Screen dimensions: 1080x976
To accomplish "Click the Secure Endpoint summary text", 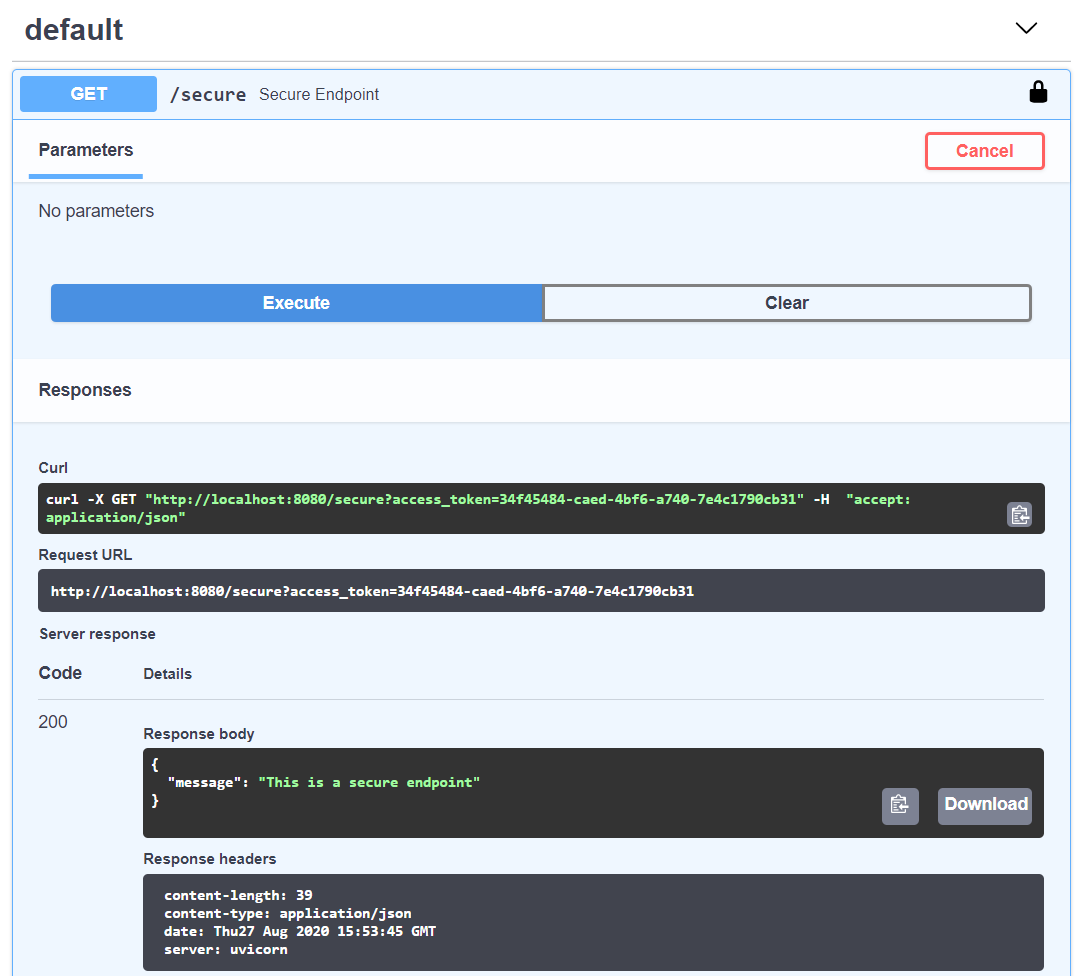I will point(320,94).
